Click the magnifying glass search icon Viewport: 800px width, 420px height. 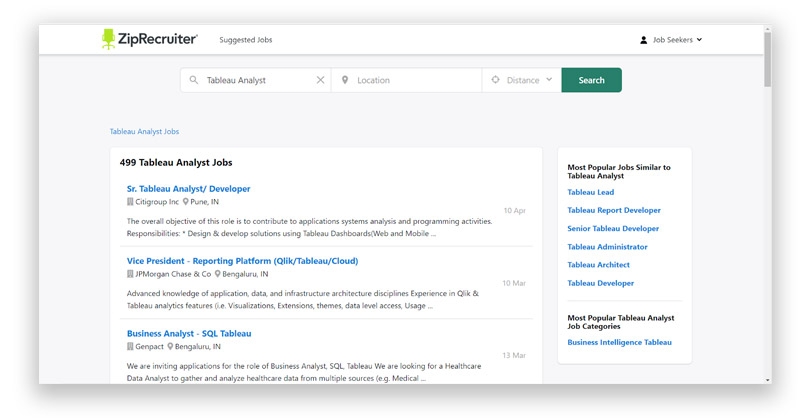[194, 80]
